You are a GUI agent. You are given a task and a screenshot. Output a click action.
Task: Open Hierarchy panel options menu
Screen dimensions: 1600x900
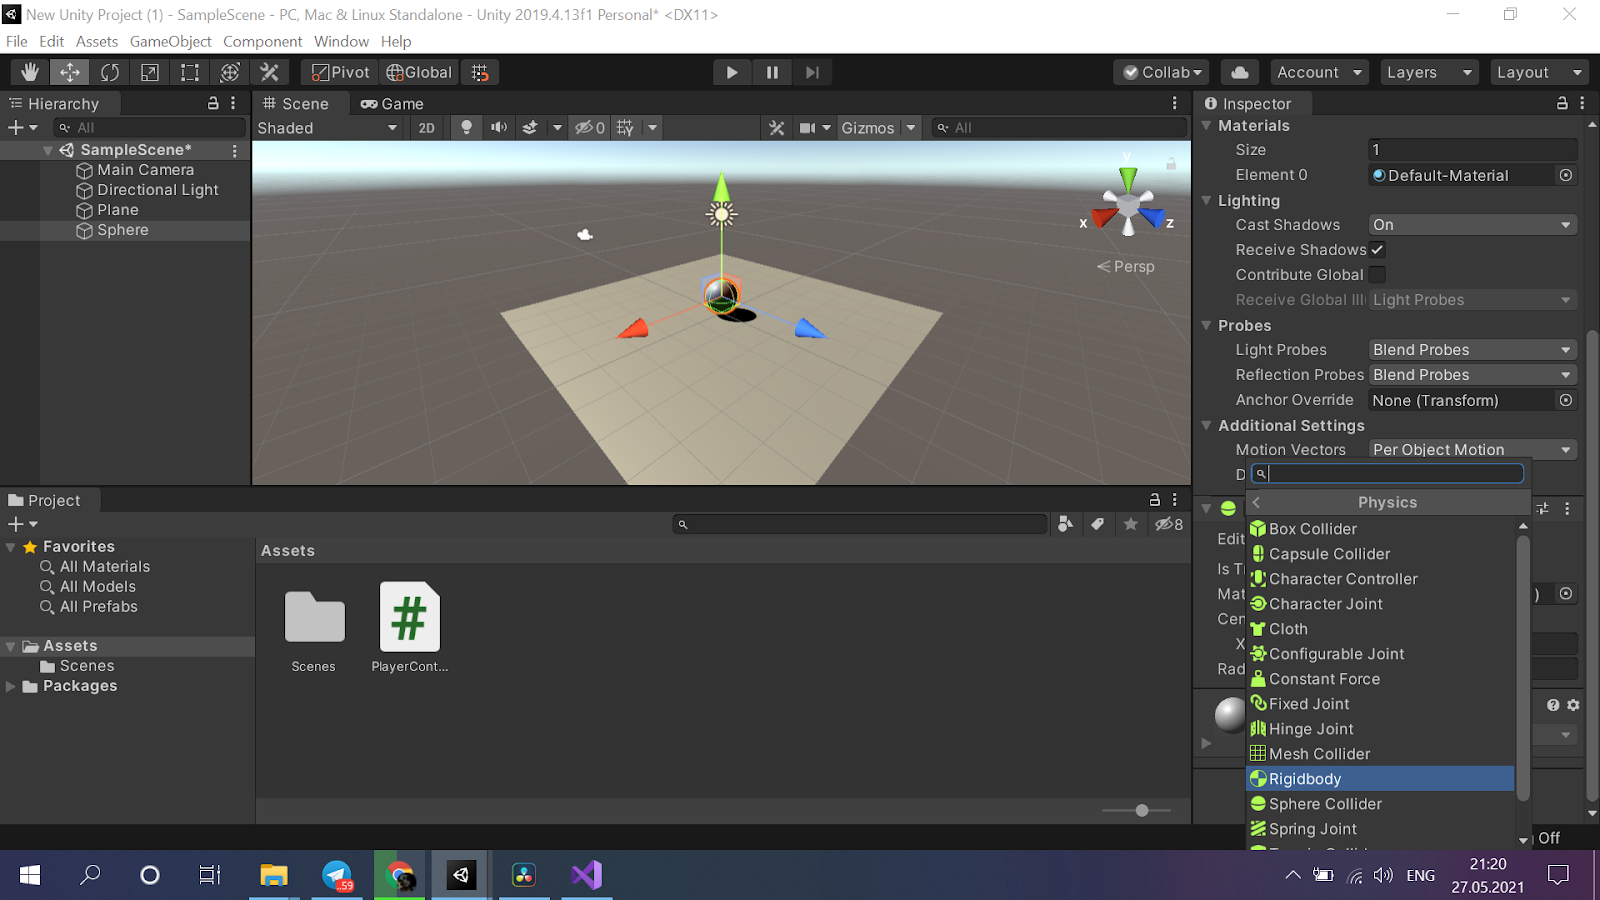[x=233, y=103]
